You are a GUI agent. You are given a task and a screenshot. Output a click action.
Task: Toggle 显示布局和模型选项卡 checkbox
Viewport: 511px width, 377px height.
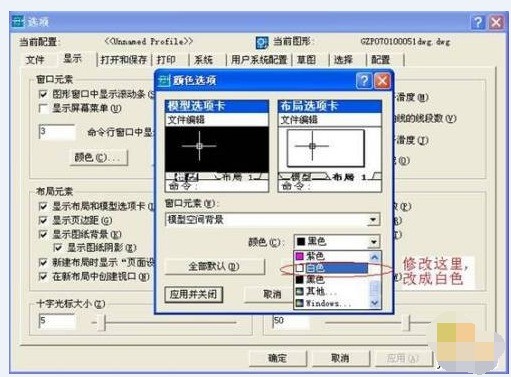(x=43, y=206)
